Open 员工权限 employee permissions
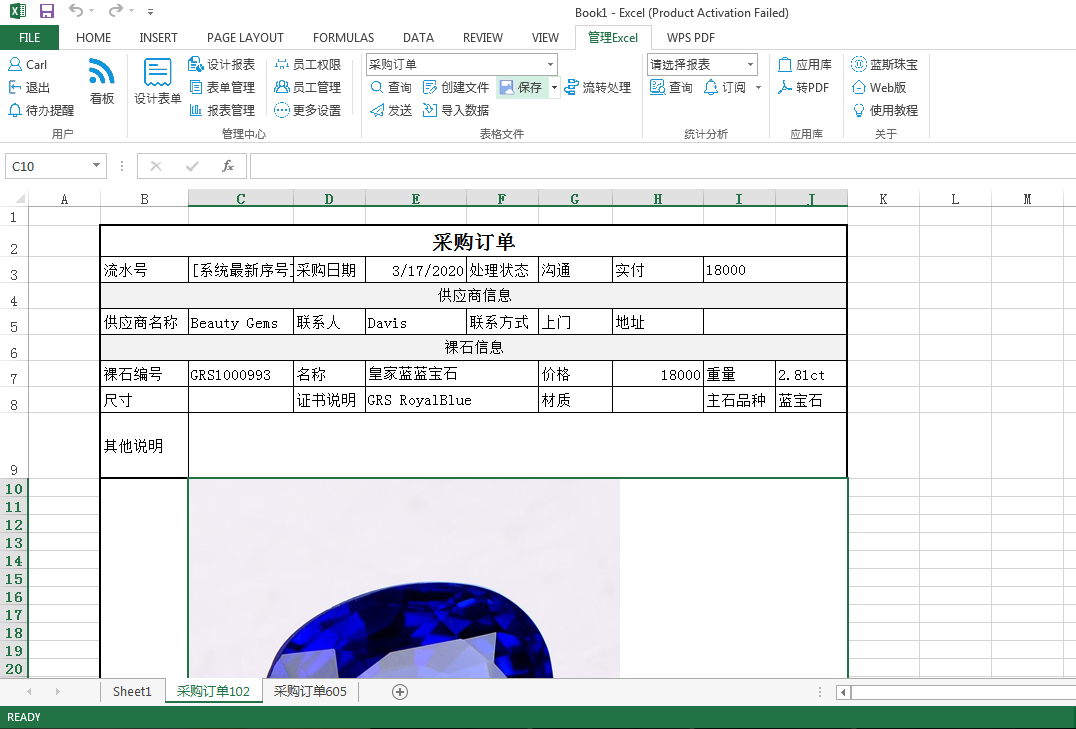The height and width of the screenshot is (729, 1076). [307, 65]
